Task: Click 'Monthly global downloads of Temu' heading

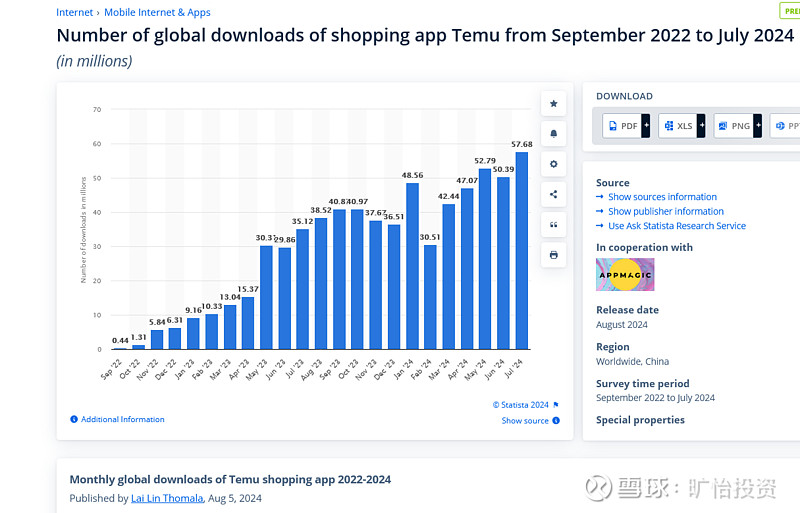Action: click(x=230, y=479)
